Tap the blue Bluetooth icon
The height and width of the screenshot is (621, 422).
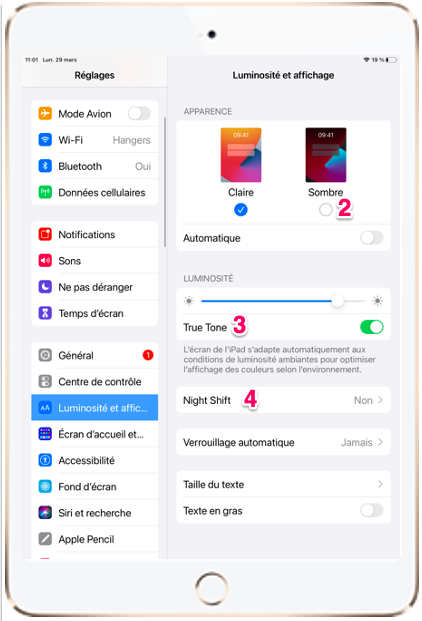[45, 166]
